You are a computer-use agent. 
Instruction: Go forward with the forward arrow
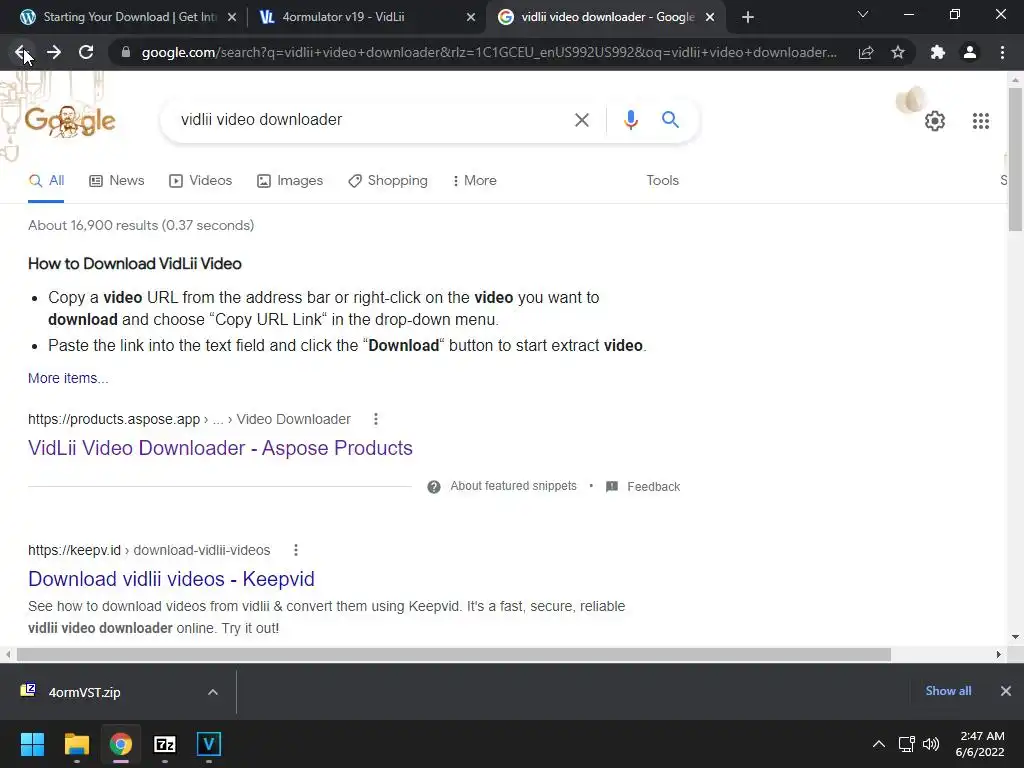coord(54,52)
